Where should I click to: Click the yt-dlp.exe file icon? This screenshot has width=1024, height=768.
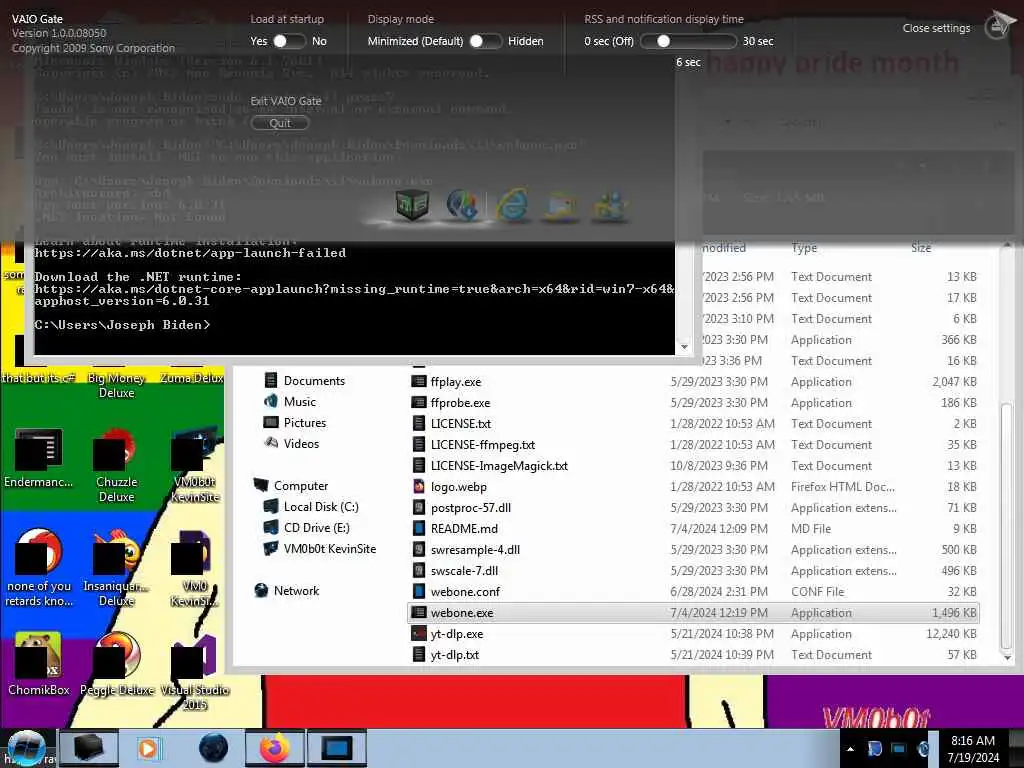point(419,633)
